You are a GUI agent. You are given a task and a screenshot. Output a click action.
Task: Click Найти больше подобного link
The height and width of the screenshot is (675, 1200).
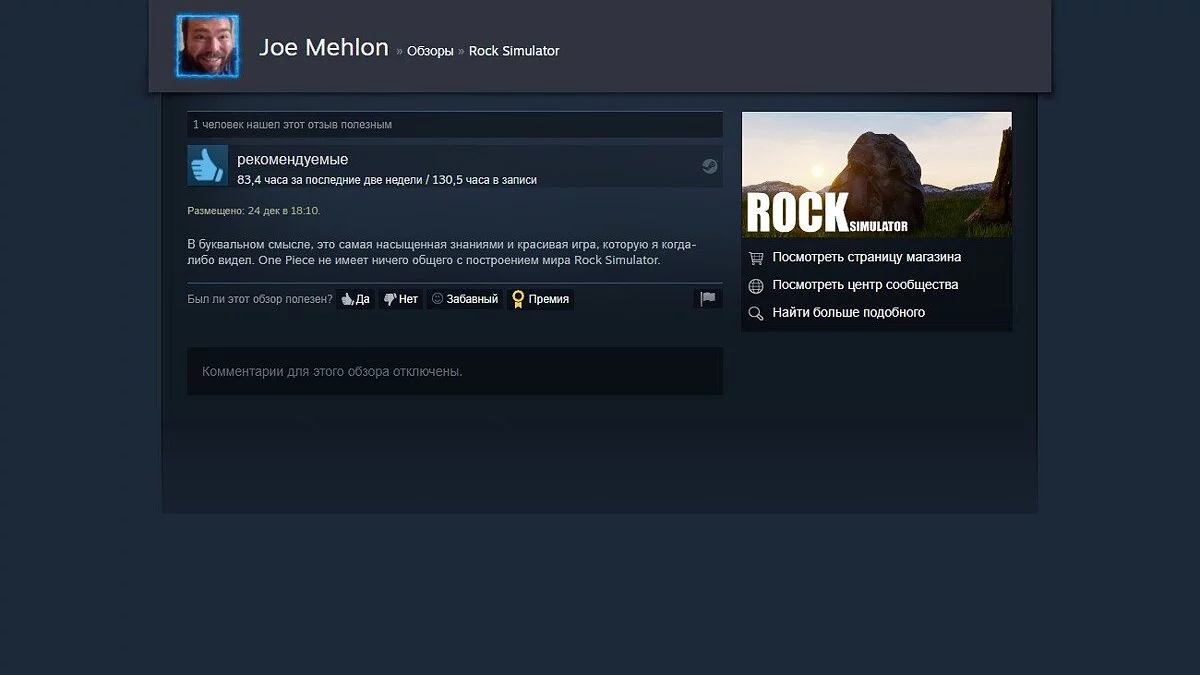(848, 313)
